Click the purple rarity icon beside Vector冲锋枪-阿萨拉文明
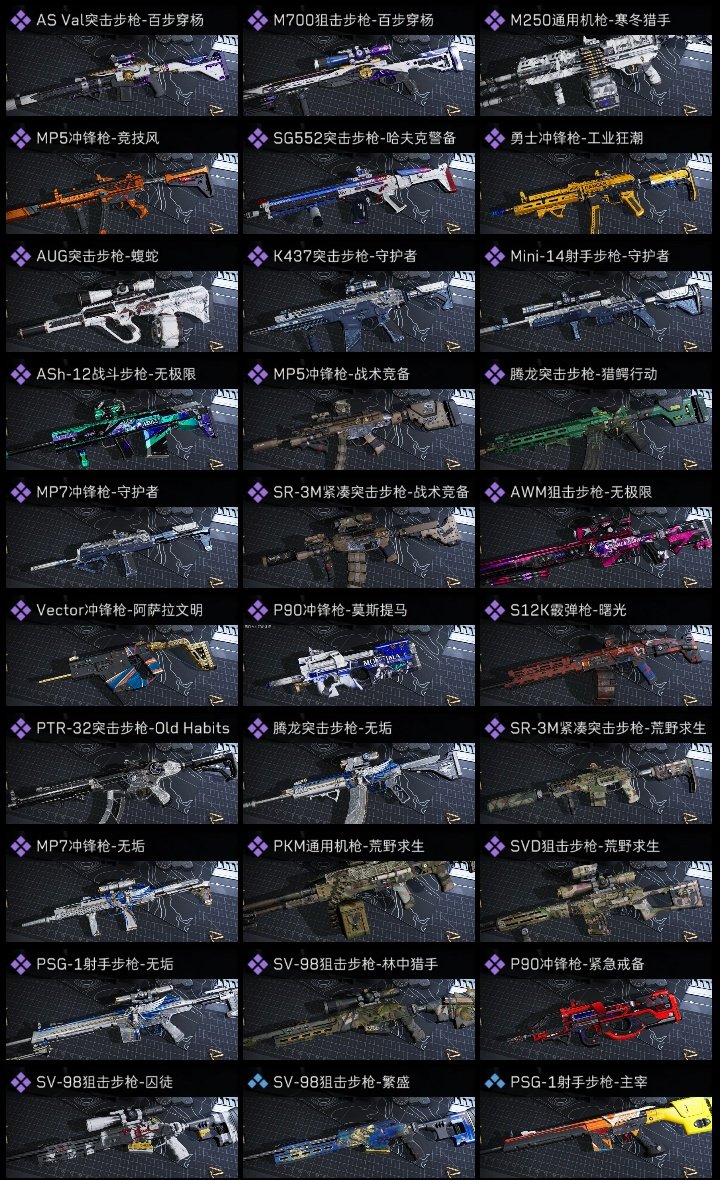This screenshot has width=720, height=1180. click(20, 610)
